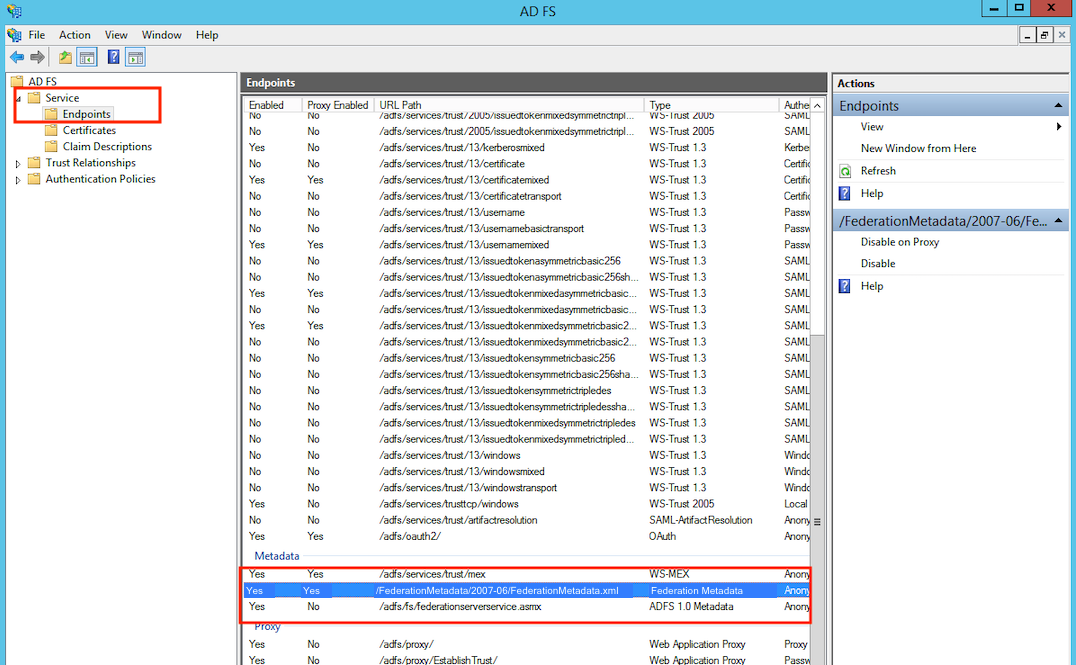Screen dimensions: 1076x665
Task: Click Help icon under FederationMetadata actions
Action: tap(845, 286)
